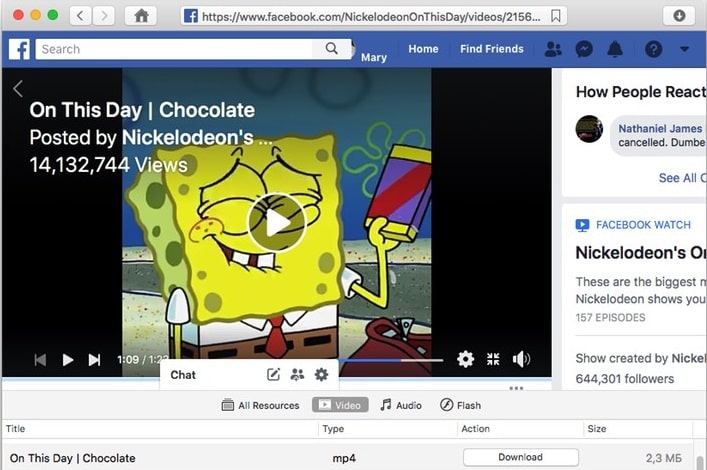Open Nickelodeon's show title link
Screen dimensions: 707x470
(x=641, y=253)
